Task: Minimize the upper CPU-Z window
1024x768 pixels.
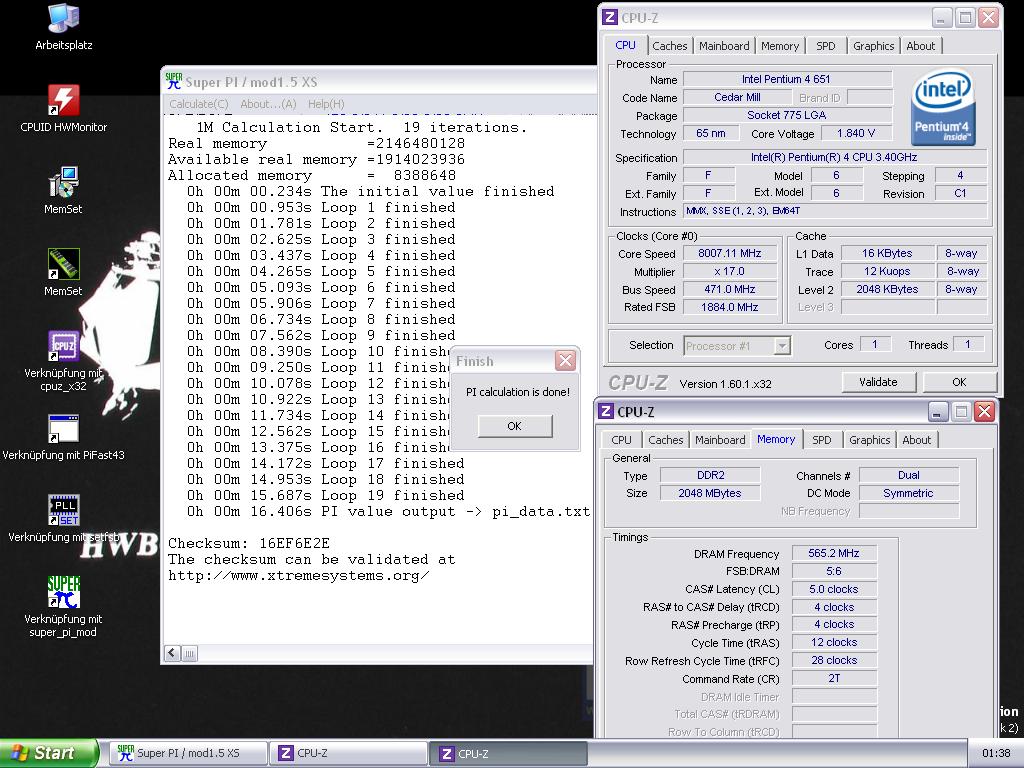Action: [941, 18]
